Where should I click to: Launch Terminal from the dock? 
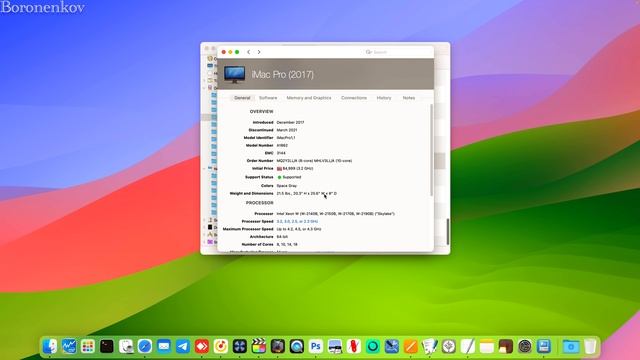[x=107, y=347]
